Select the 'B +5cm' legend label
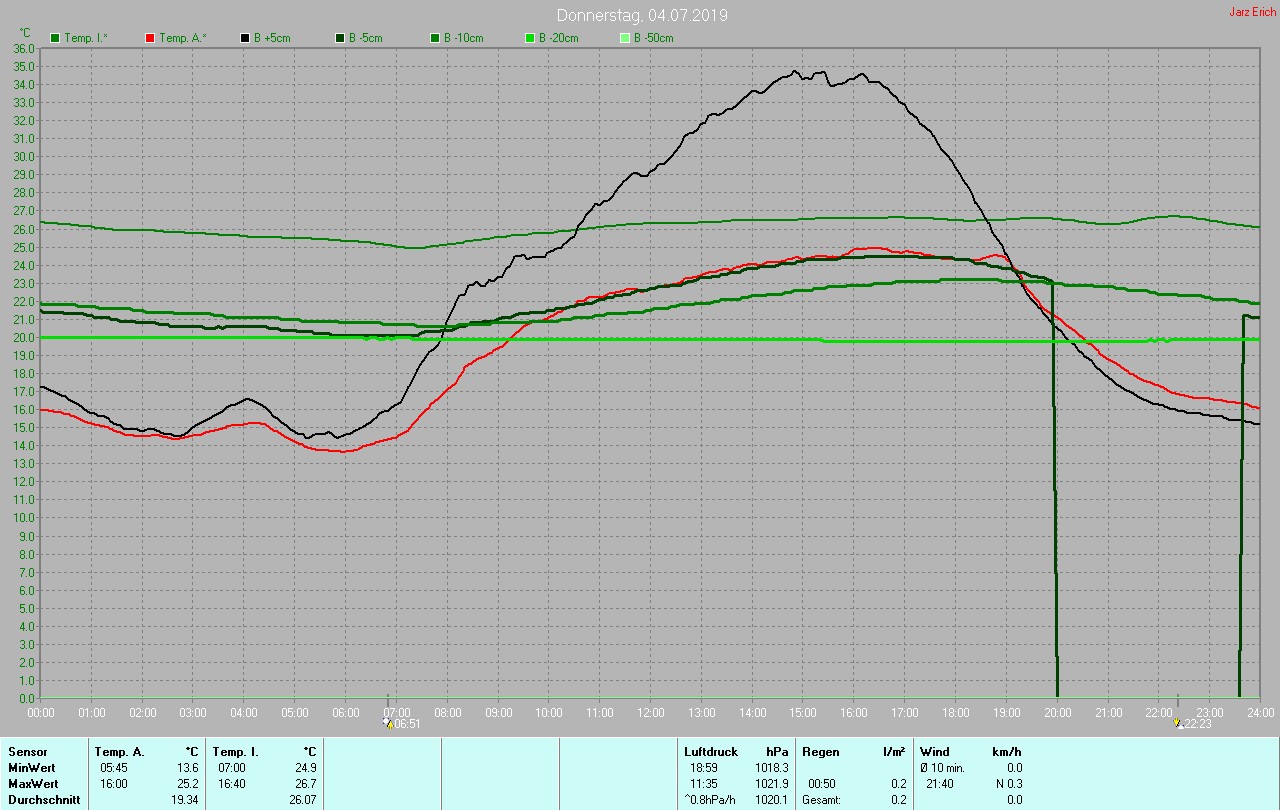The width and height of the screenshot is (1280, 810). pyautogui.click(x=271, y=38)
